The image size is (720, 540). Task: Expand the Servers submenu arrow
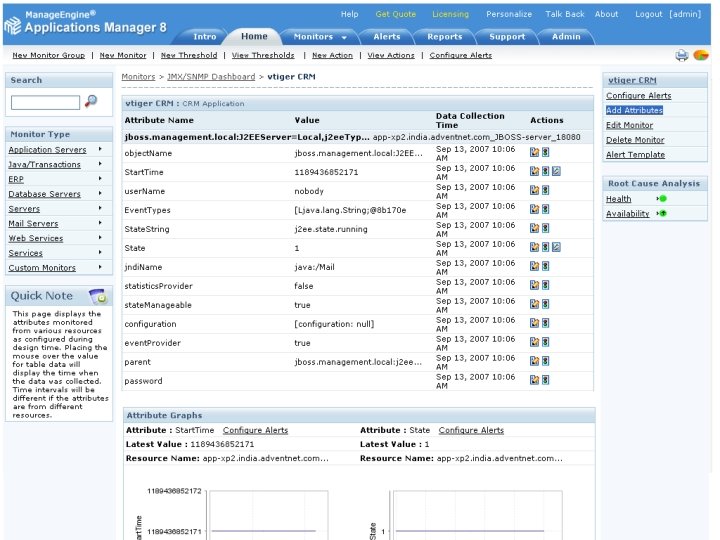point(100,208)
